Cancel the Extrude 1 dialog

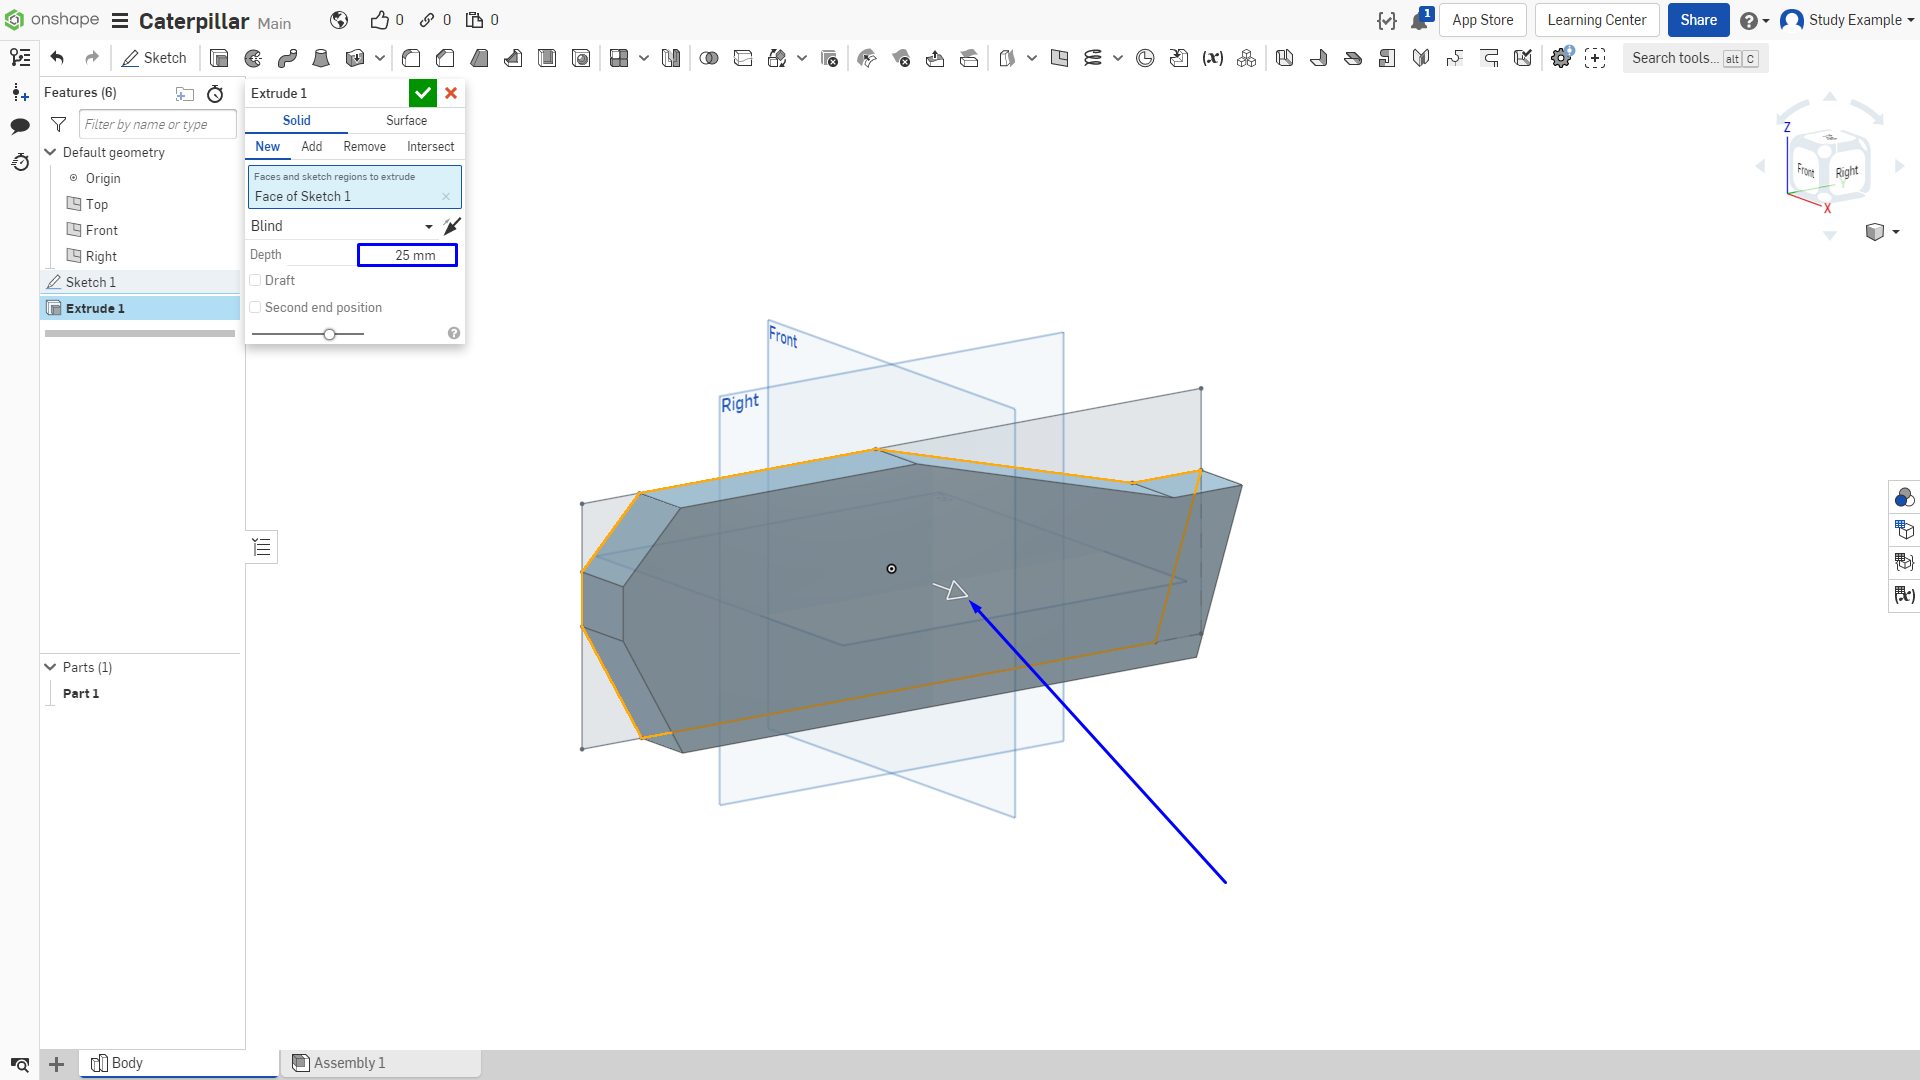pos(451,93)
